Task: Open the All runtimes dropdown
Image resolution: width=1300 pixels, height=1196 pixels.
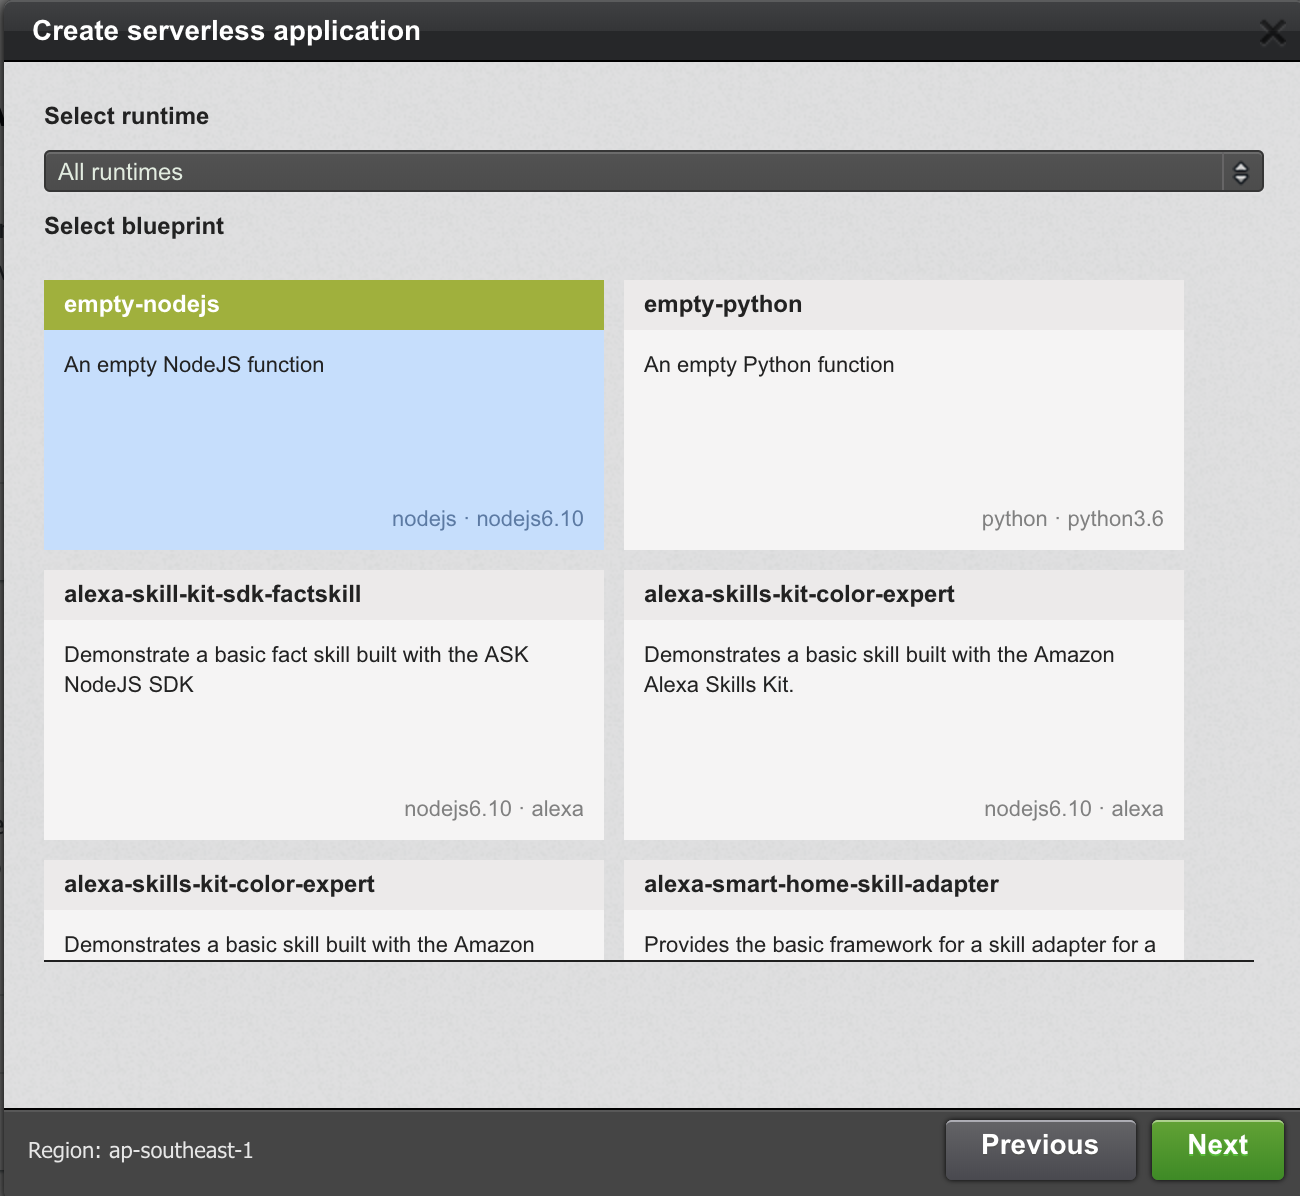Action: [653, 172]
